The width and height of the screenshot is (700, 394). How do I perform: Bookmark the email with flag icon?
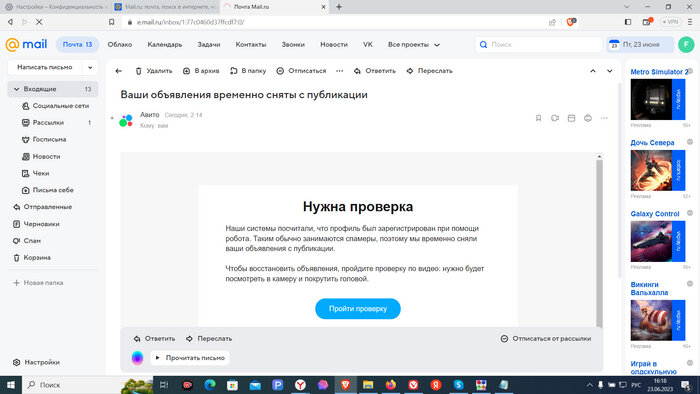coord(538,118)
